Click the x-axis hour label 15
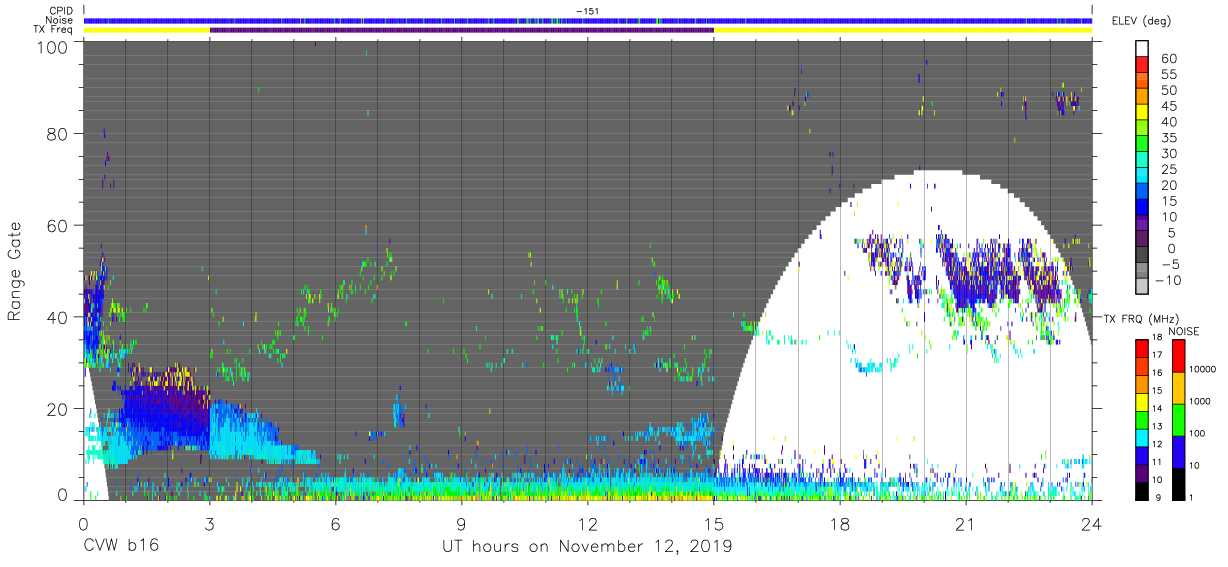Screen dimensions: 1228x567 (x=714, y=523)
